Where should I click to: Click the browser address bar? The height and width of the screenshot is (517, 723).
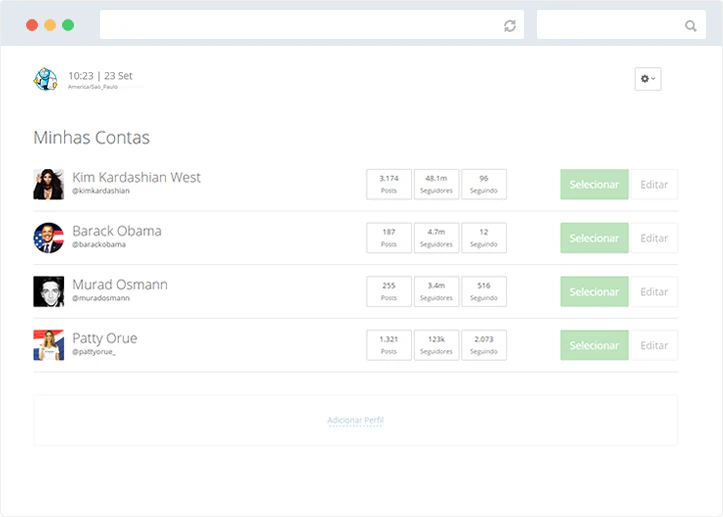click(312, 25)
